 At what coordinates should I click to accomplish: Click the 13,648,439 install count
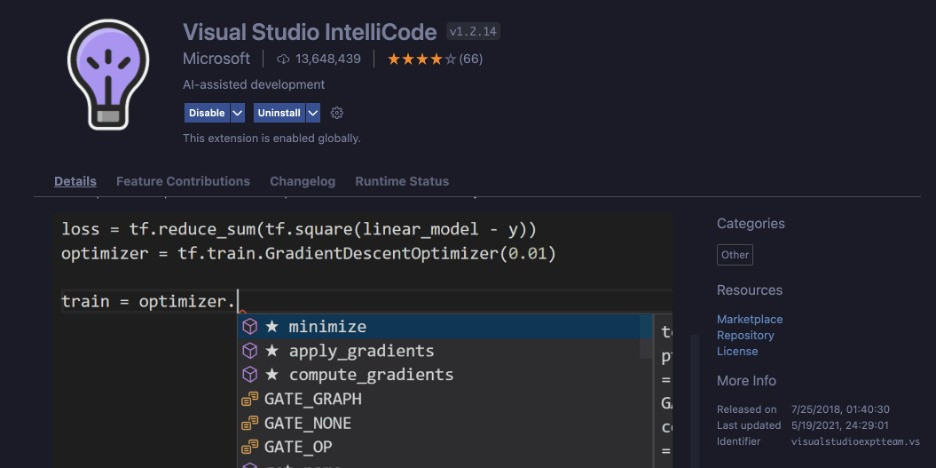pos(328,59)
